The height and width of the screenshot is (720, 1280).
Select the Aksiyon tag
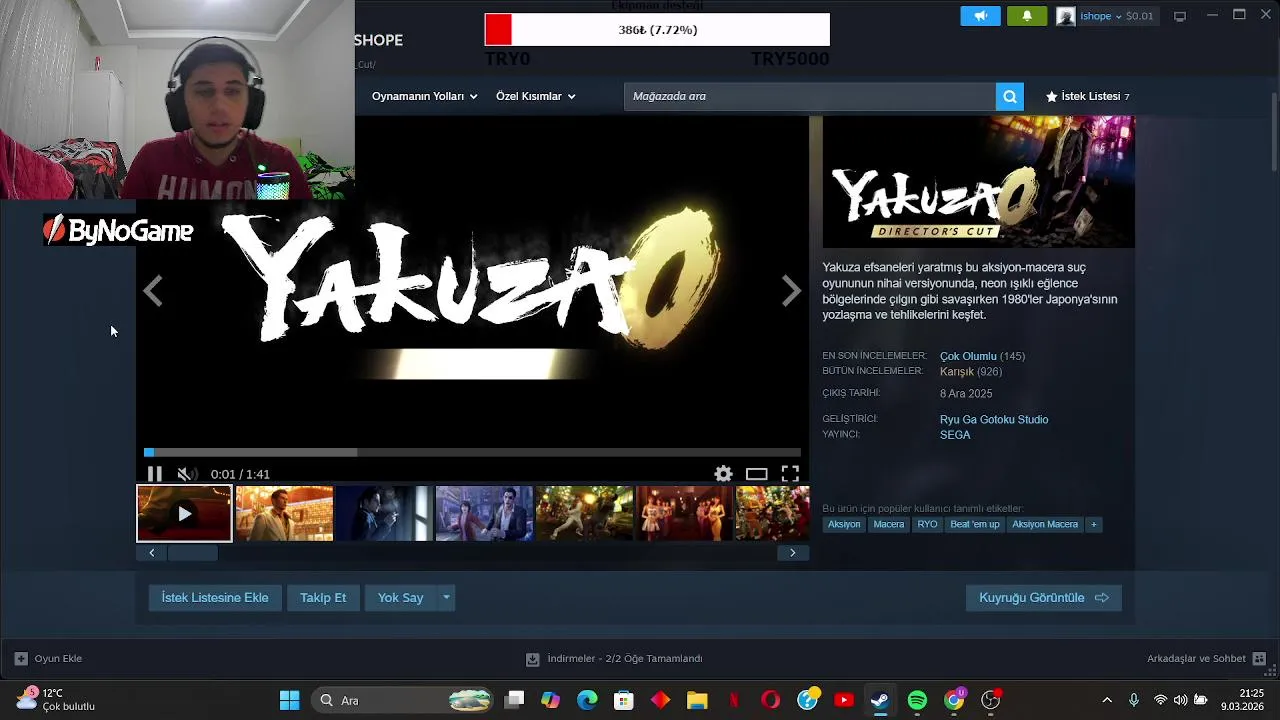pos(843,524)
